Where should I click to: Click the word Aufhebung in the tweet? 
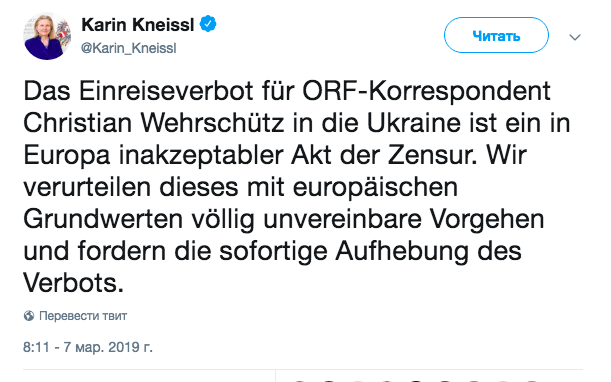[x=402, y=252]
